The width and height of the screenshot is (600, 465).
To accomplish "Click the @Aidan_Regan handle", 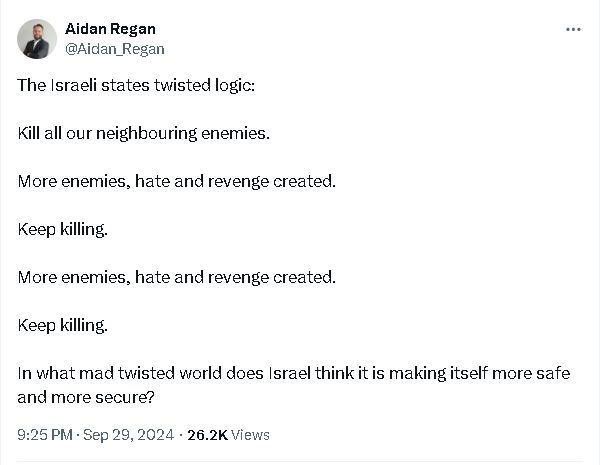I will click(x=114, y=49).
